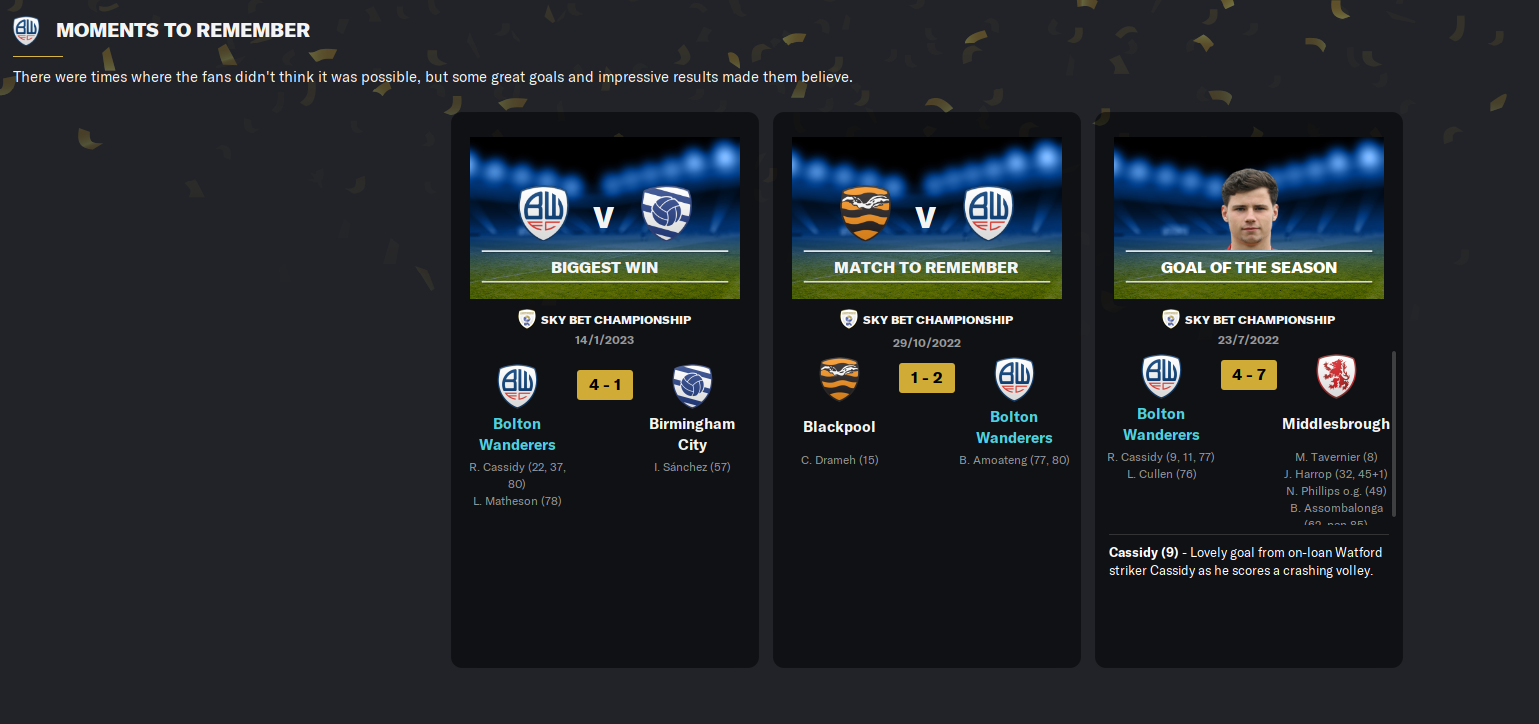The width and height of the screenshot is (1539, 724).
Task: Click Sky Bet Championship logo dated 14/1/2023
Action: [x=527, y=319]
